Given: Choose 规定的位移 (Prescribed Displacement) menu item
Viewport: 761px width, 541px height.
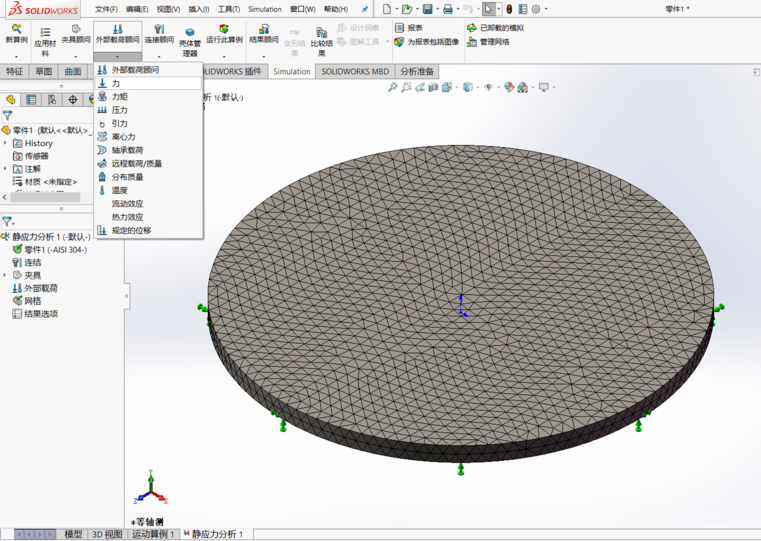Looking at the screenshot, I should (x=149, y=230).
